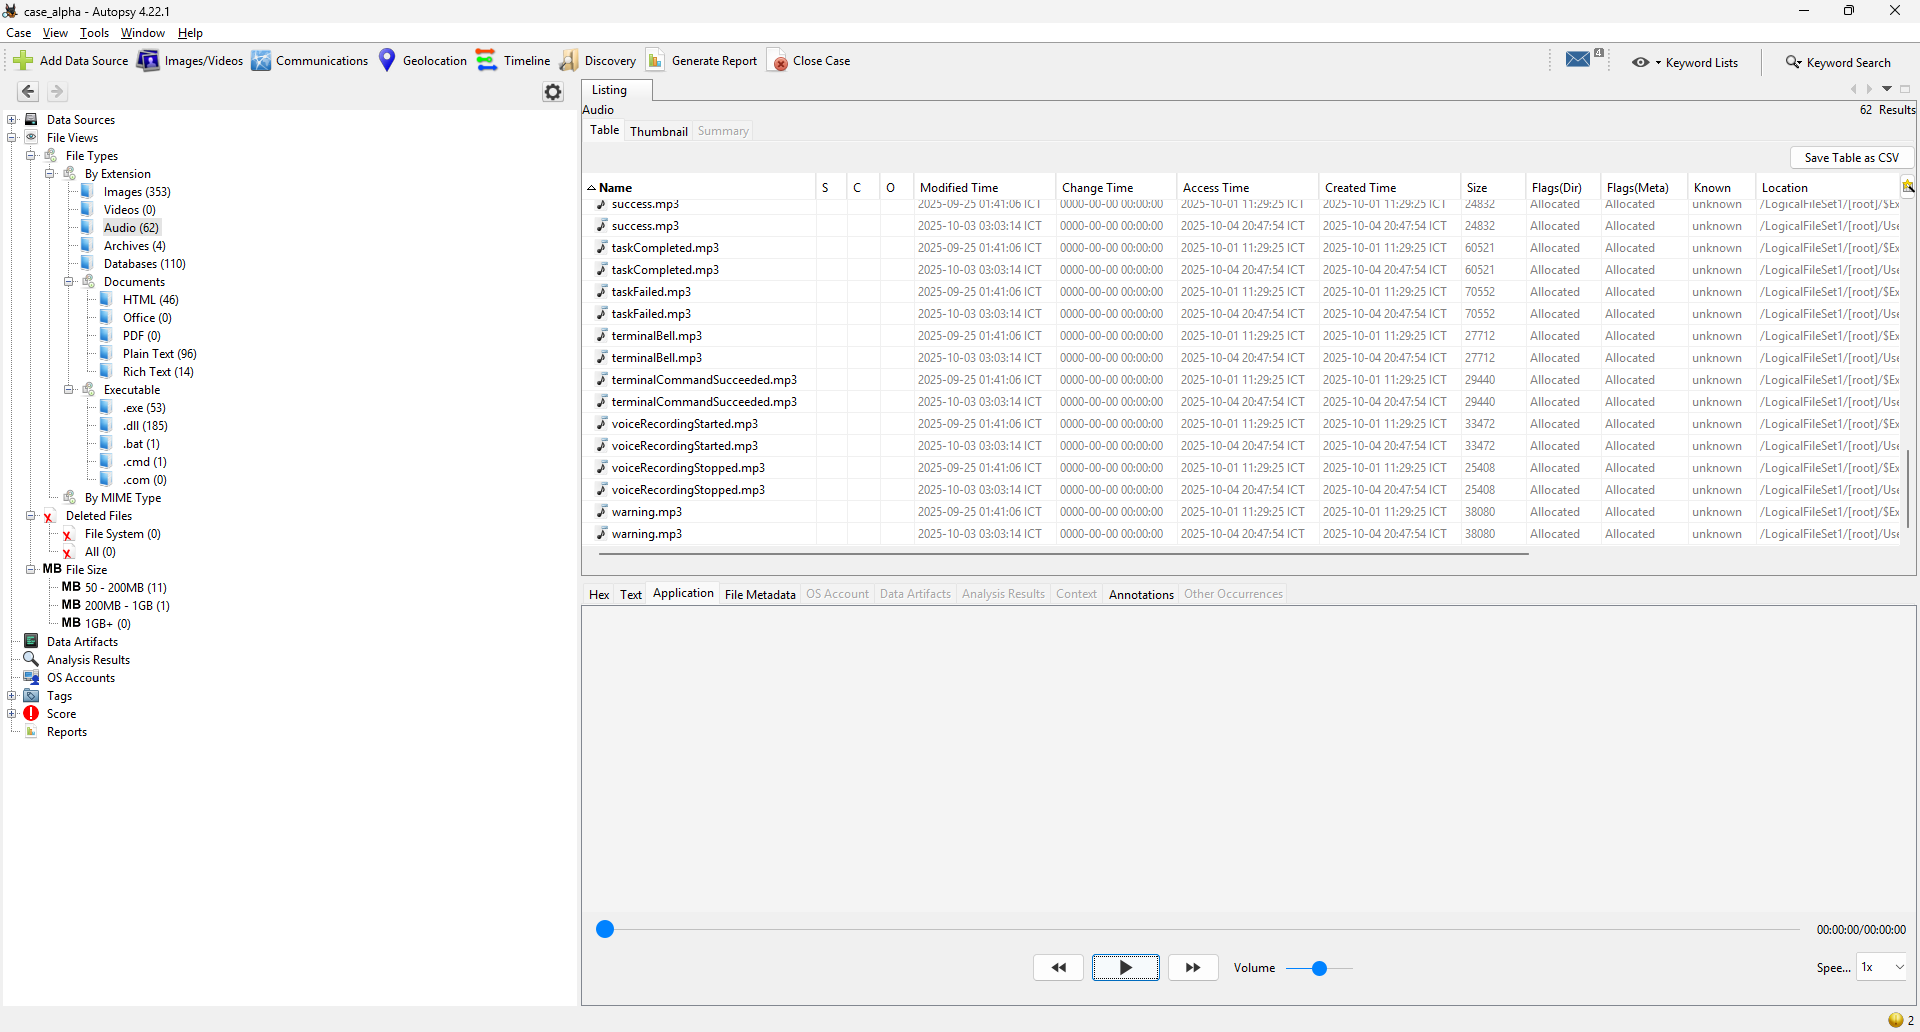Switch to the Thumbnail tab

[658, 131]
